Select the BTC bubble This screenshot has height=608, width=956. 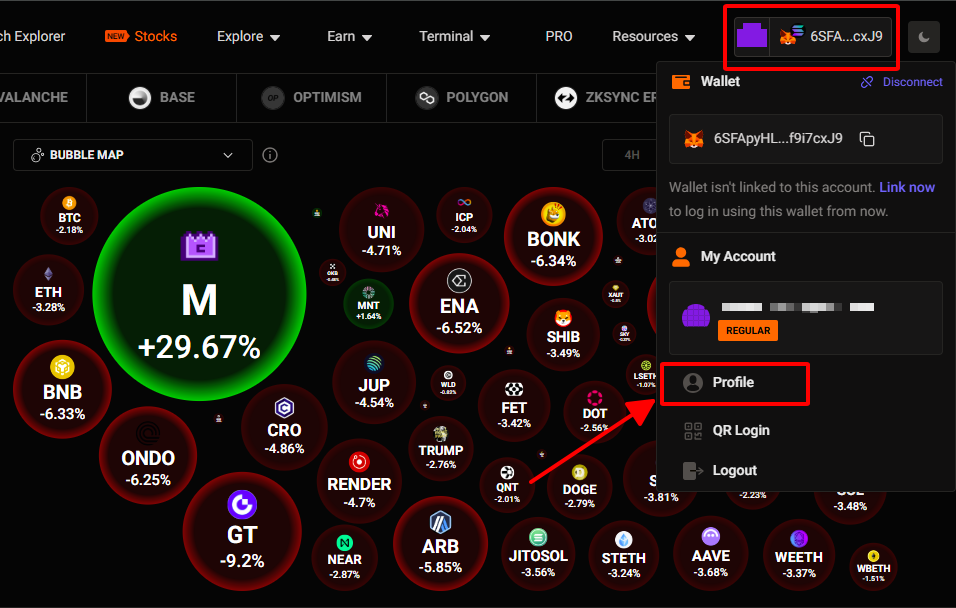[70, 216]
